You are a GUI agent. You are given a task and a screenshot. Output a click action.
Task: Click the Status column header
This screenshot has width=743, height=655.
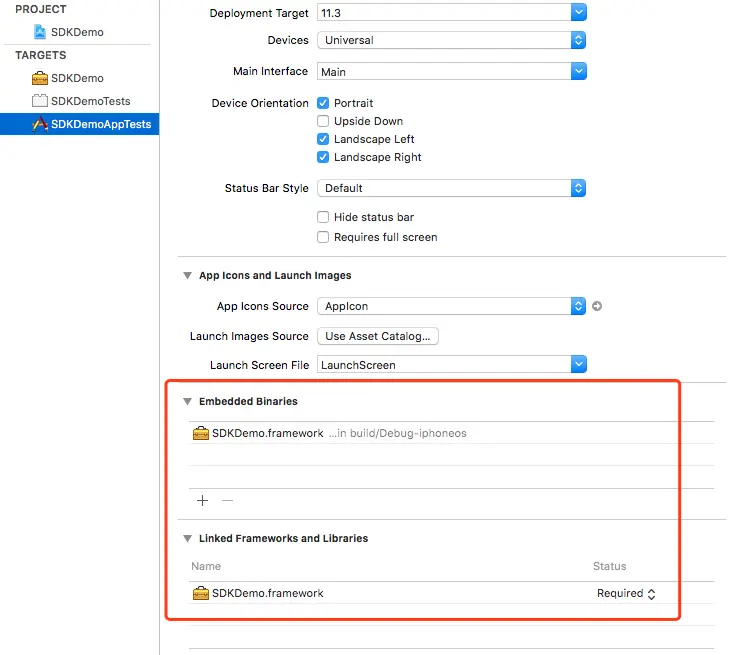609,566
